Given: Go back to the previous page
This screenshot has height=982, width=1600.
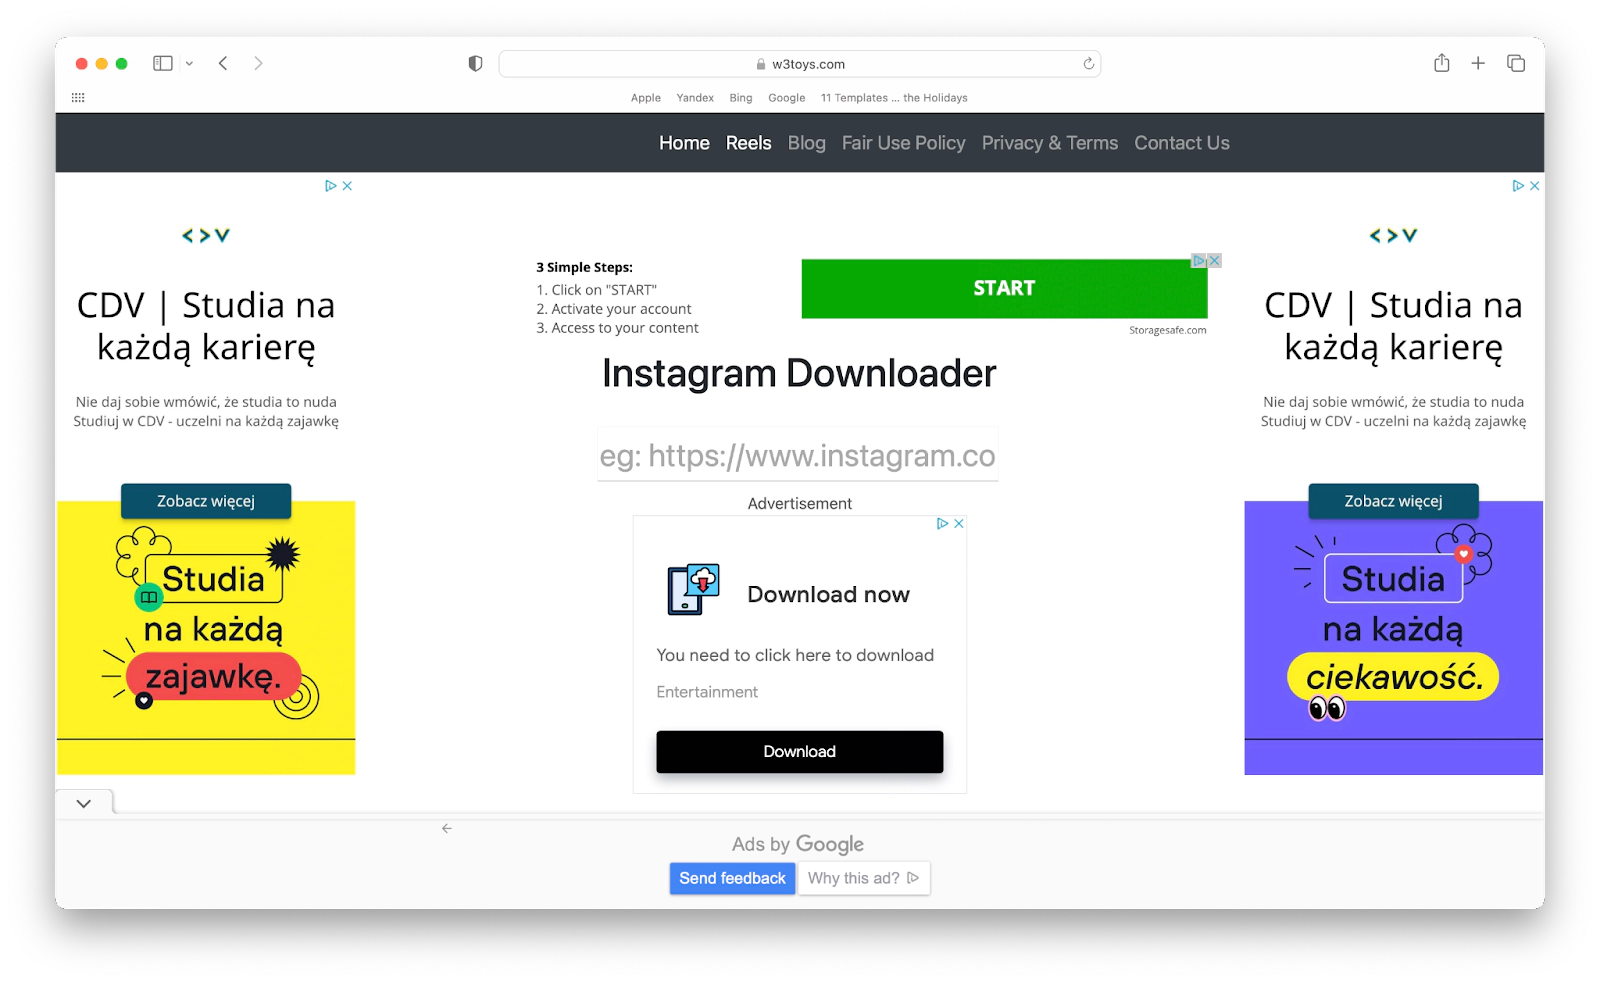Looking at the screenshot, I should [x=223, y=63].
